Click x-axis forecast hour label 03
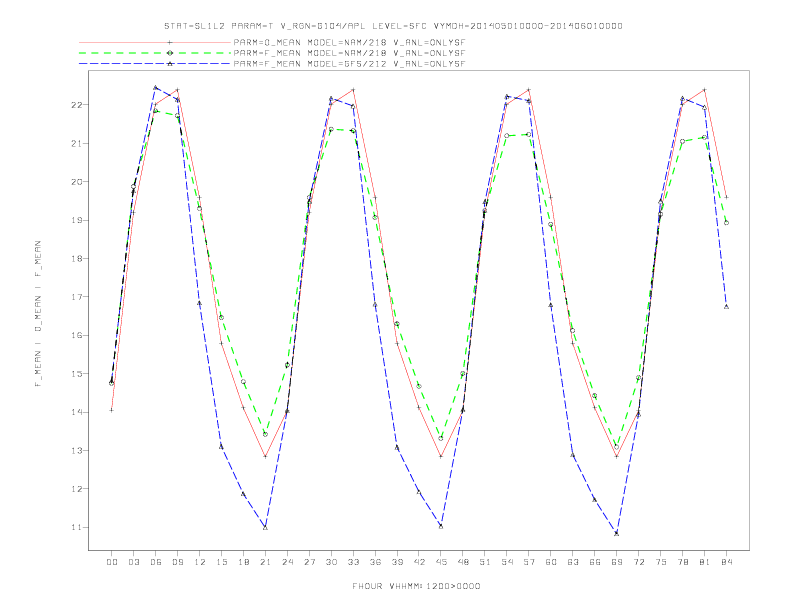The width and height of the screenshot is (792, 612). coord(133,562)
